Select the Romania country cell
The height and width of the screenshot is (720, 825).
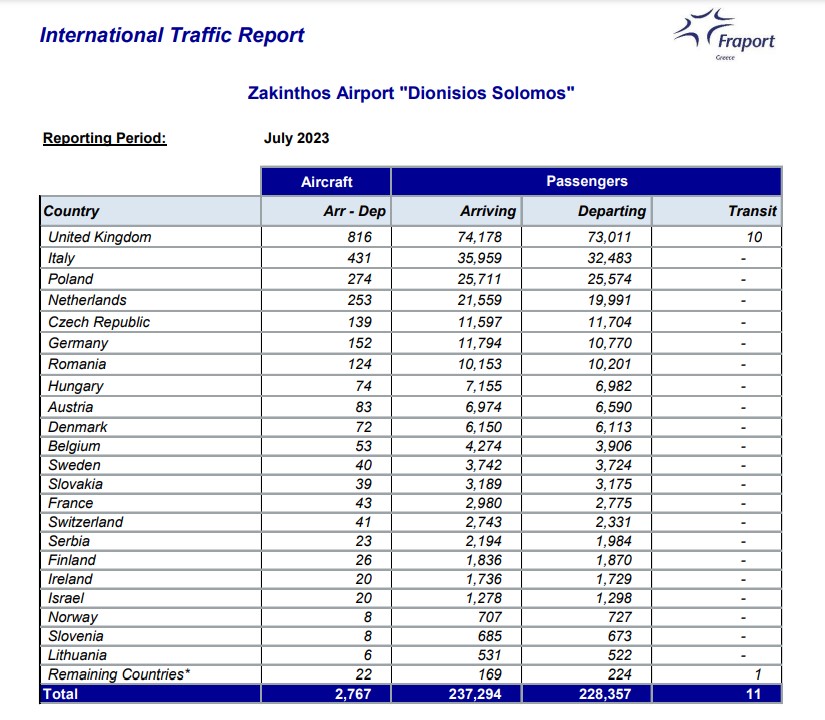coord(150,364)
